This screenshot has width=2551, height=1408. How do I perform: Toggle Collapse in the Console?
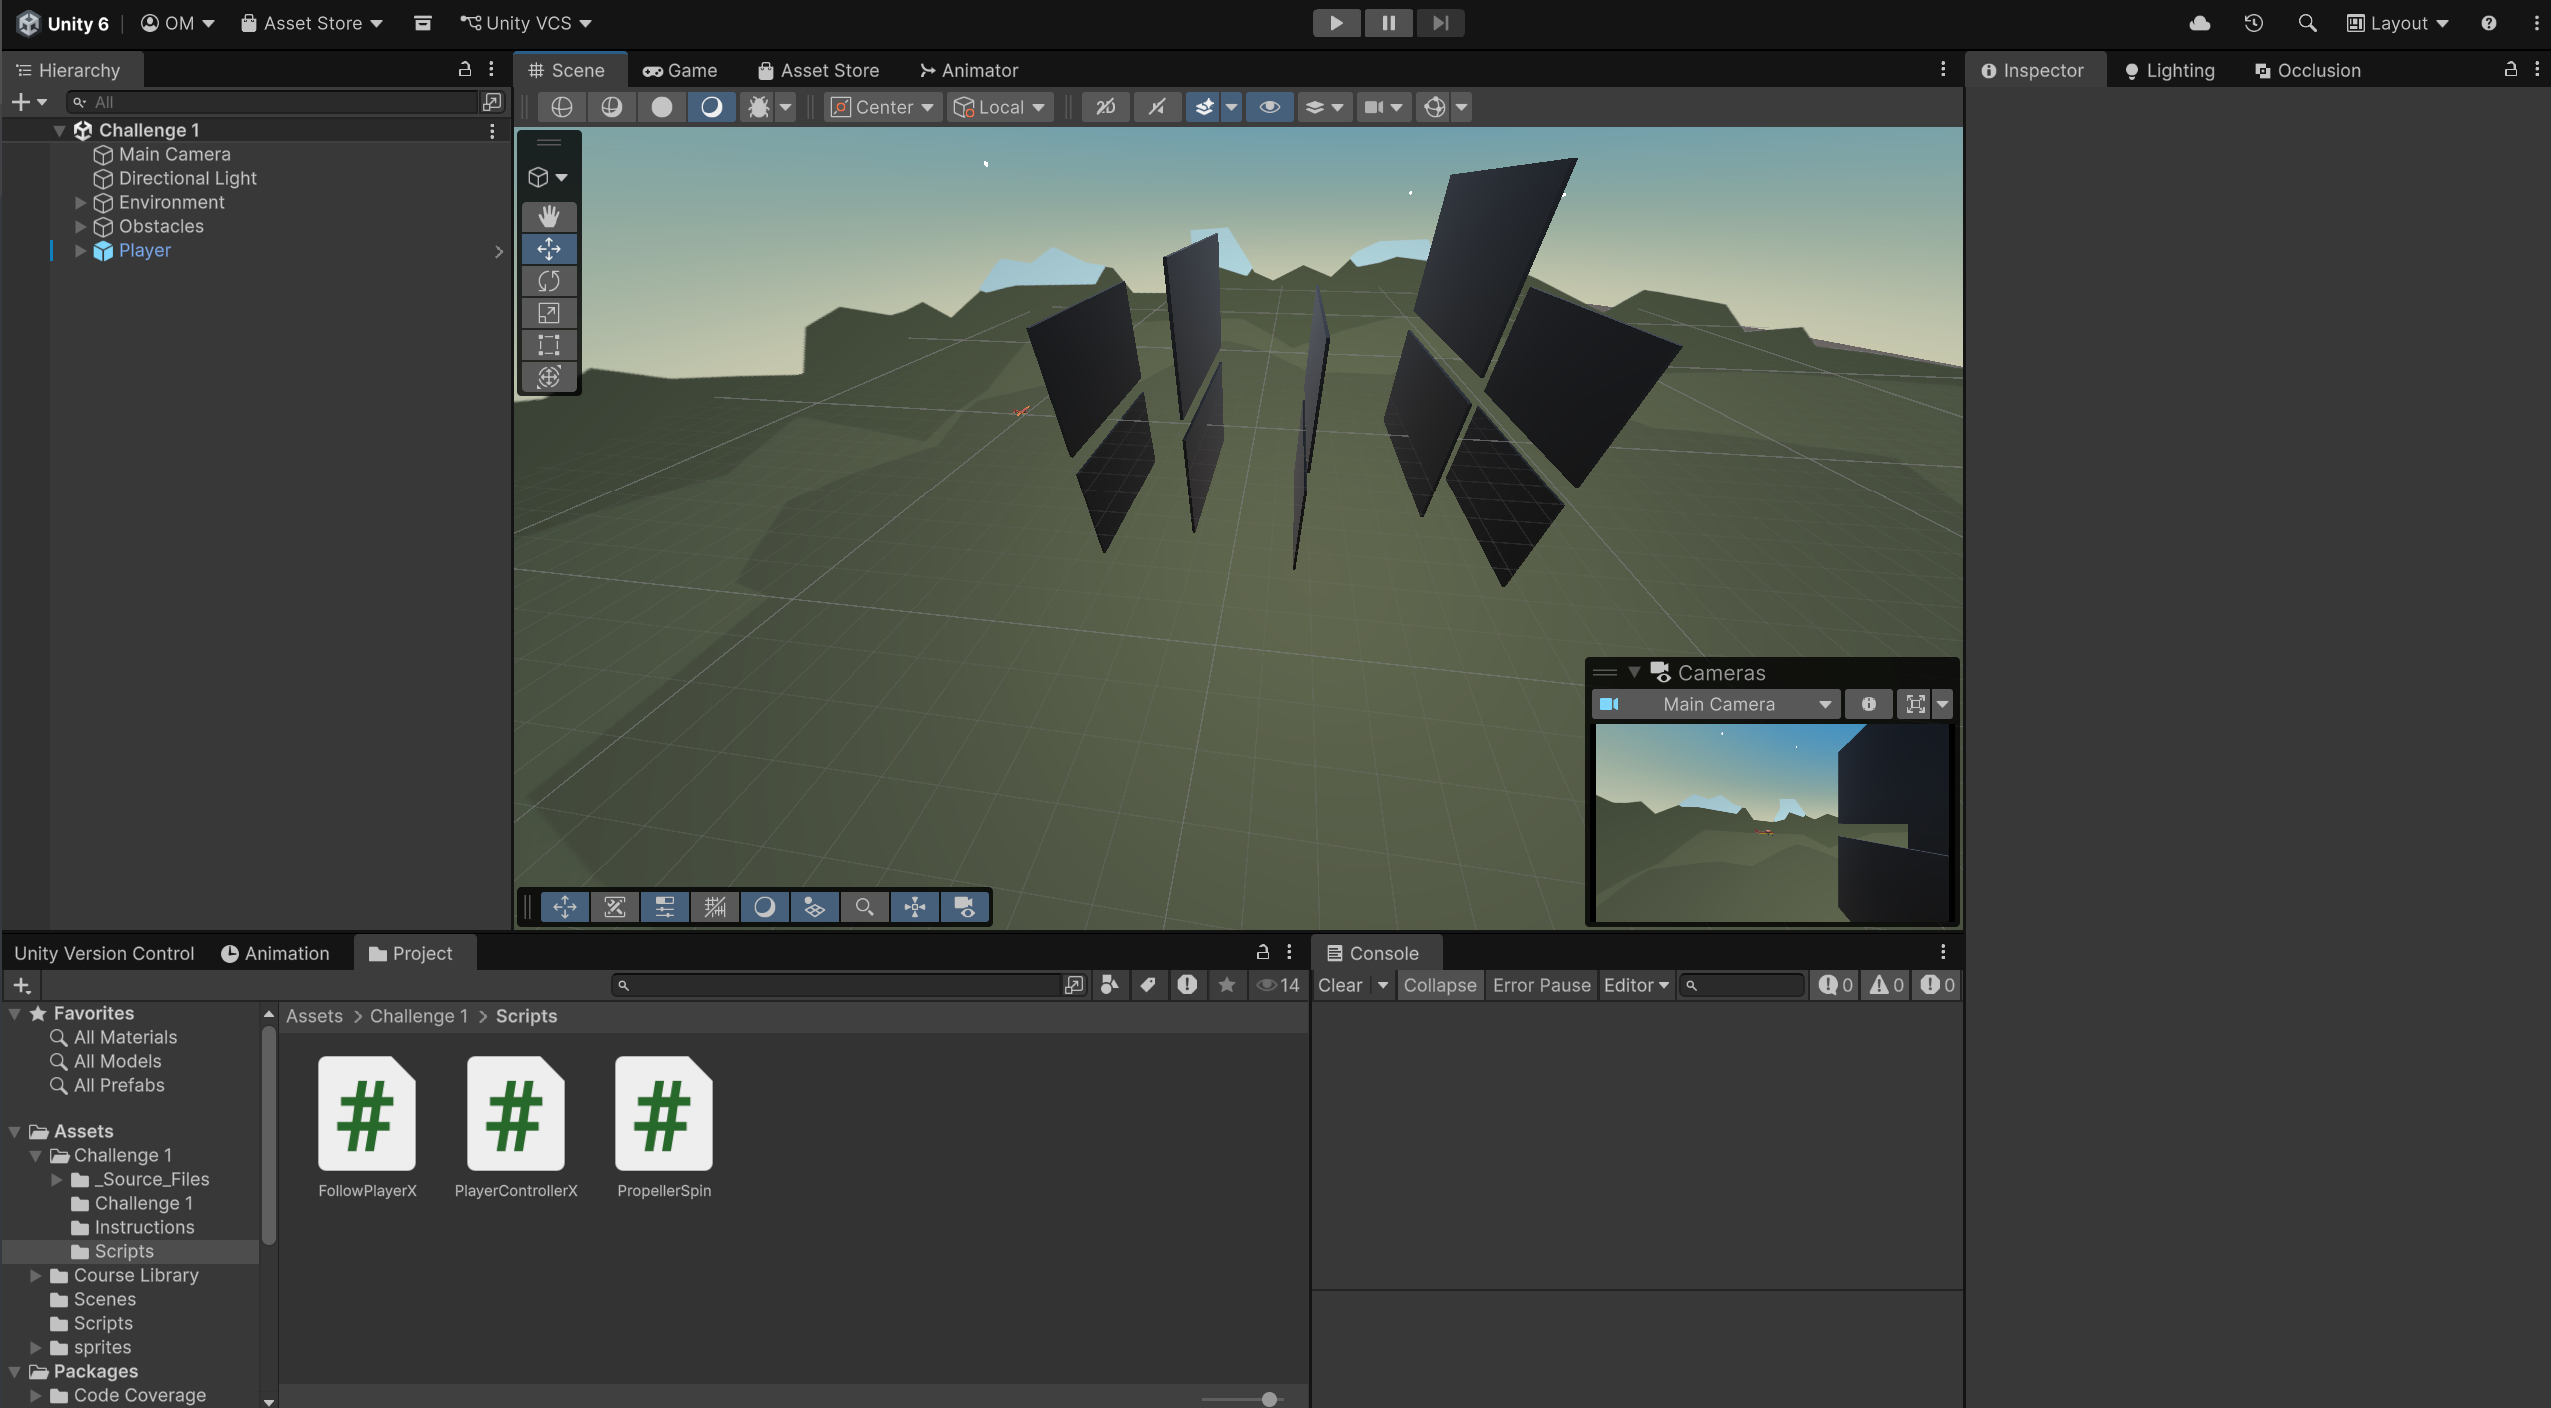(x=1439, y=985)
